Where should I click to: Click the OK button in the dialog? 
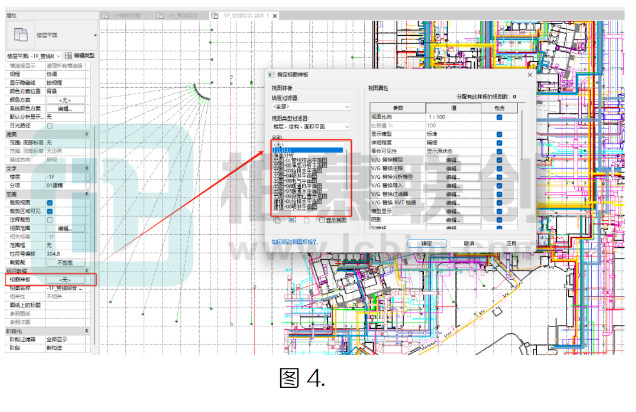click(427, 243)
